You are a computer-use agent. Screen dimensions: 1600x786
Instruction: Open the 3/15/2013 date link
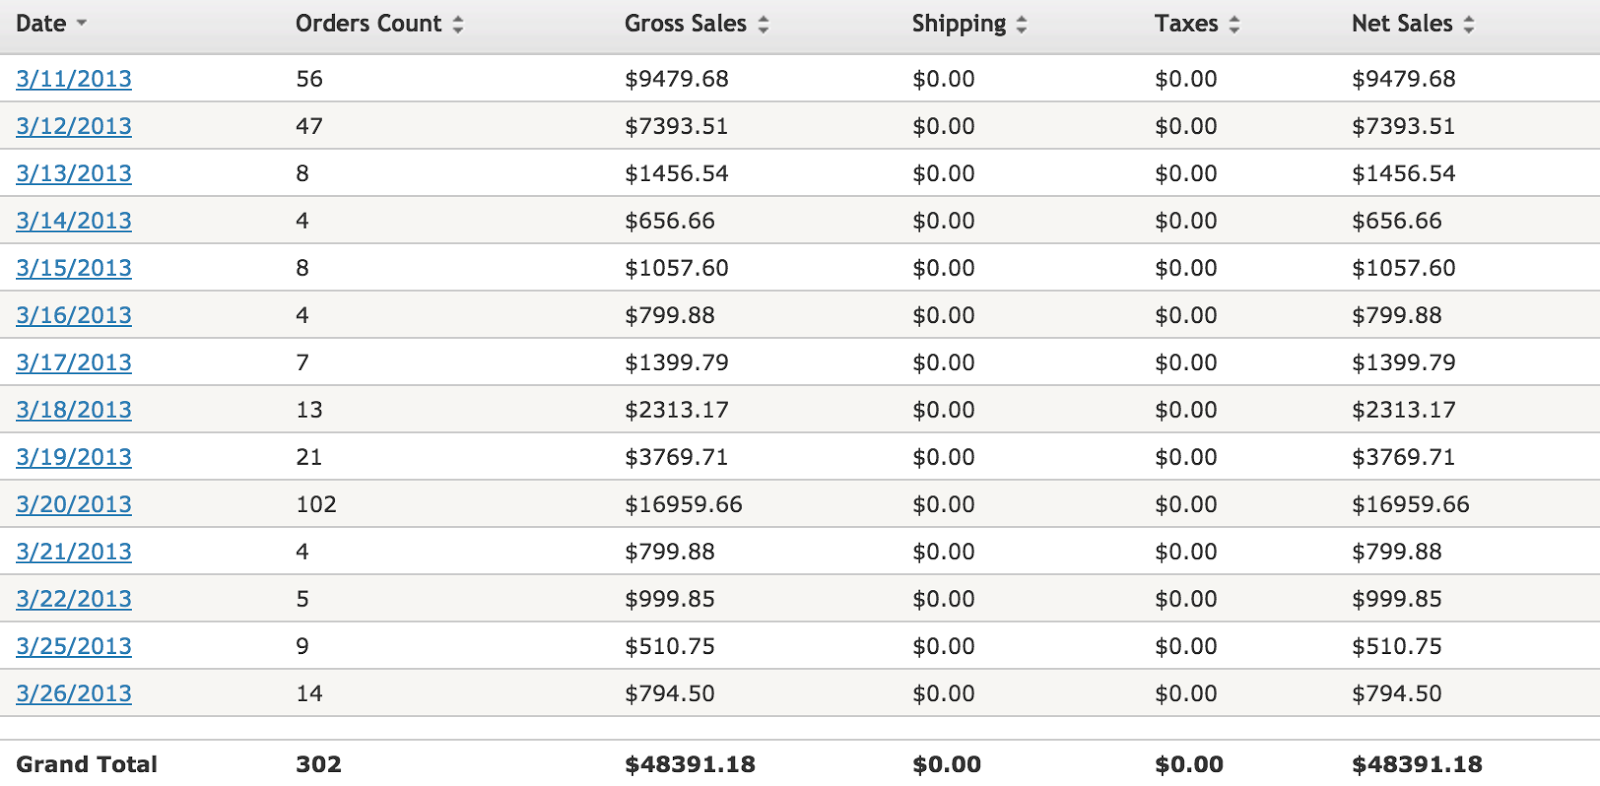[x=74, y=268]
